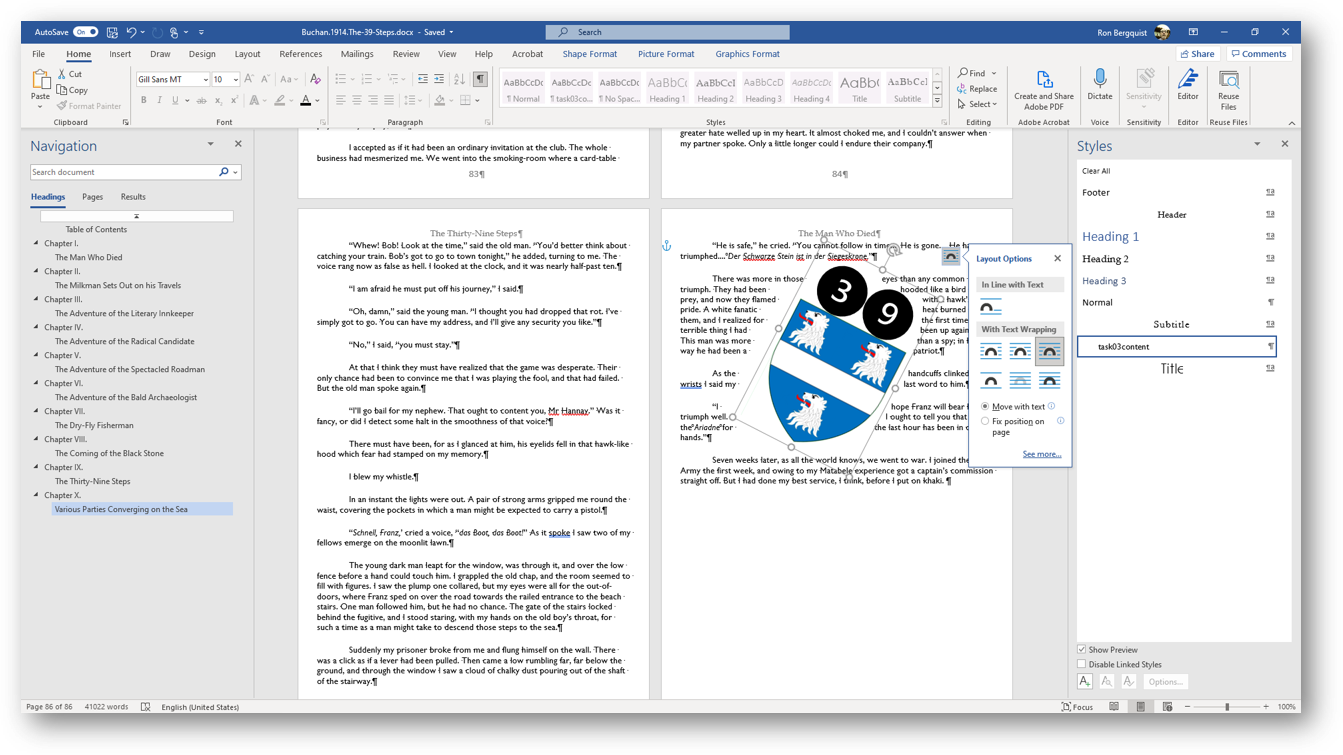Enable Disable Linked Styles checkbox
Image resolution: width=1343 pixels, height=755 pixels.
[1082, 664]
